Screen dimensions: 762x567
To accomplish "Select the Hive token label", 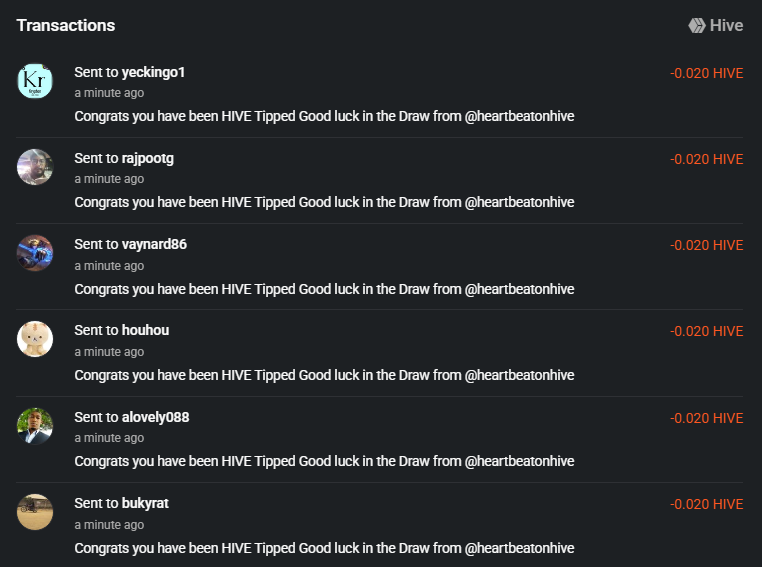I will pos(726,26).
